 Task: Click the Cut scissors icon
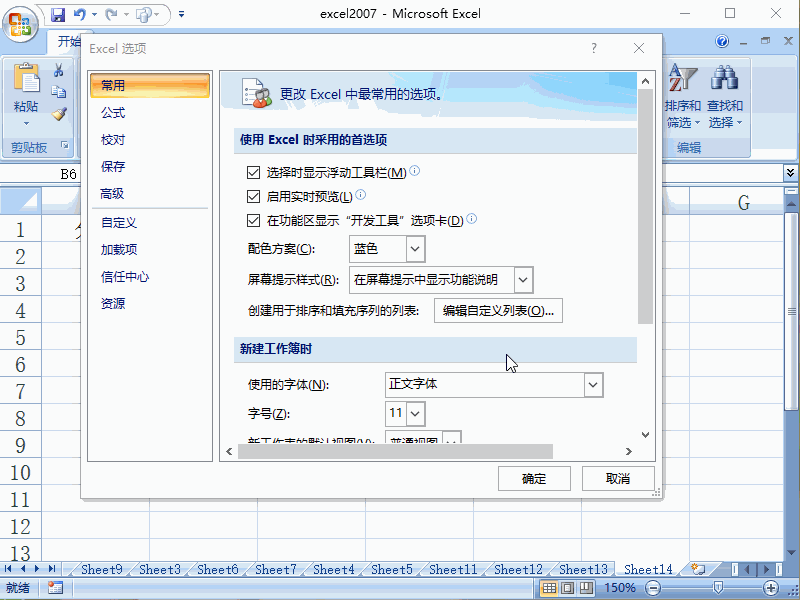pyautogui.click(x=59, y=70)
